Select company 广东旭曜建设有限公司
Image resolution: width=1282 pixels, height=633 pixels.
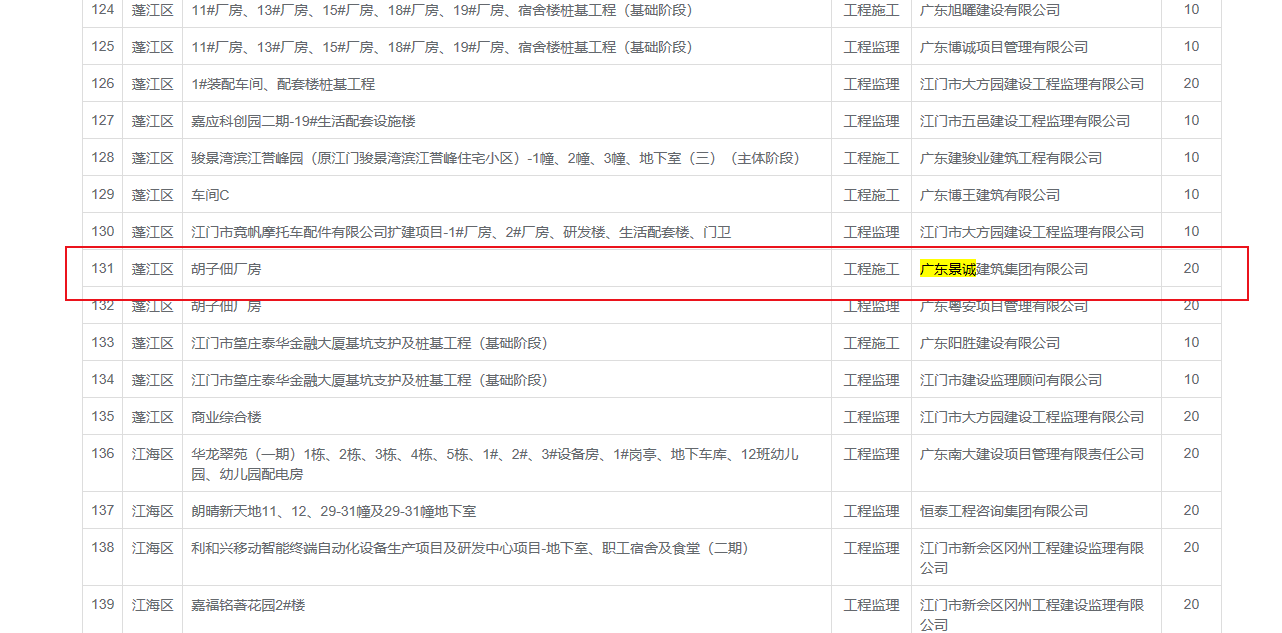click(990, 10)
